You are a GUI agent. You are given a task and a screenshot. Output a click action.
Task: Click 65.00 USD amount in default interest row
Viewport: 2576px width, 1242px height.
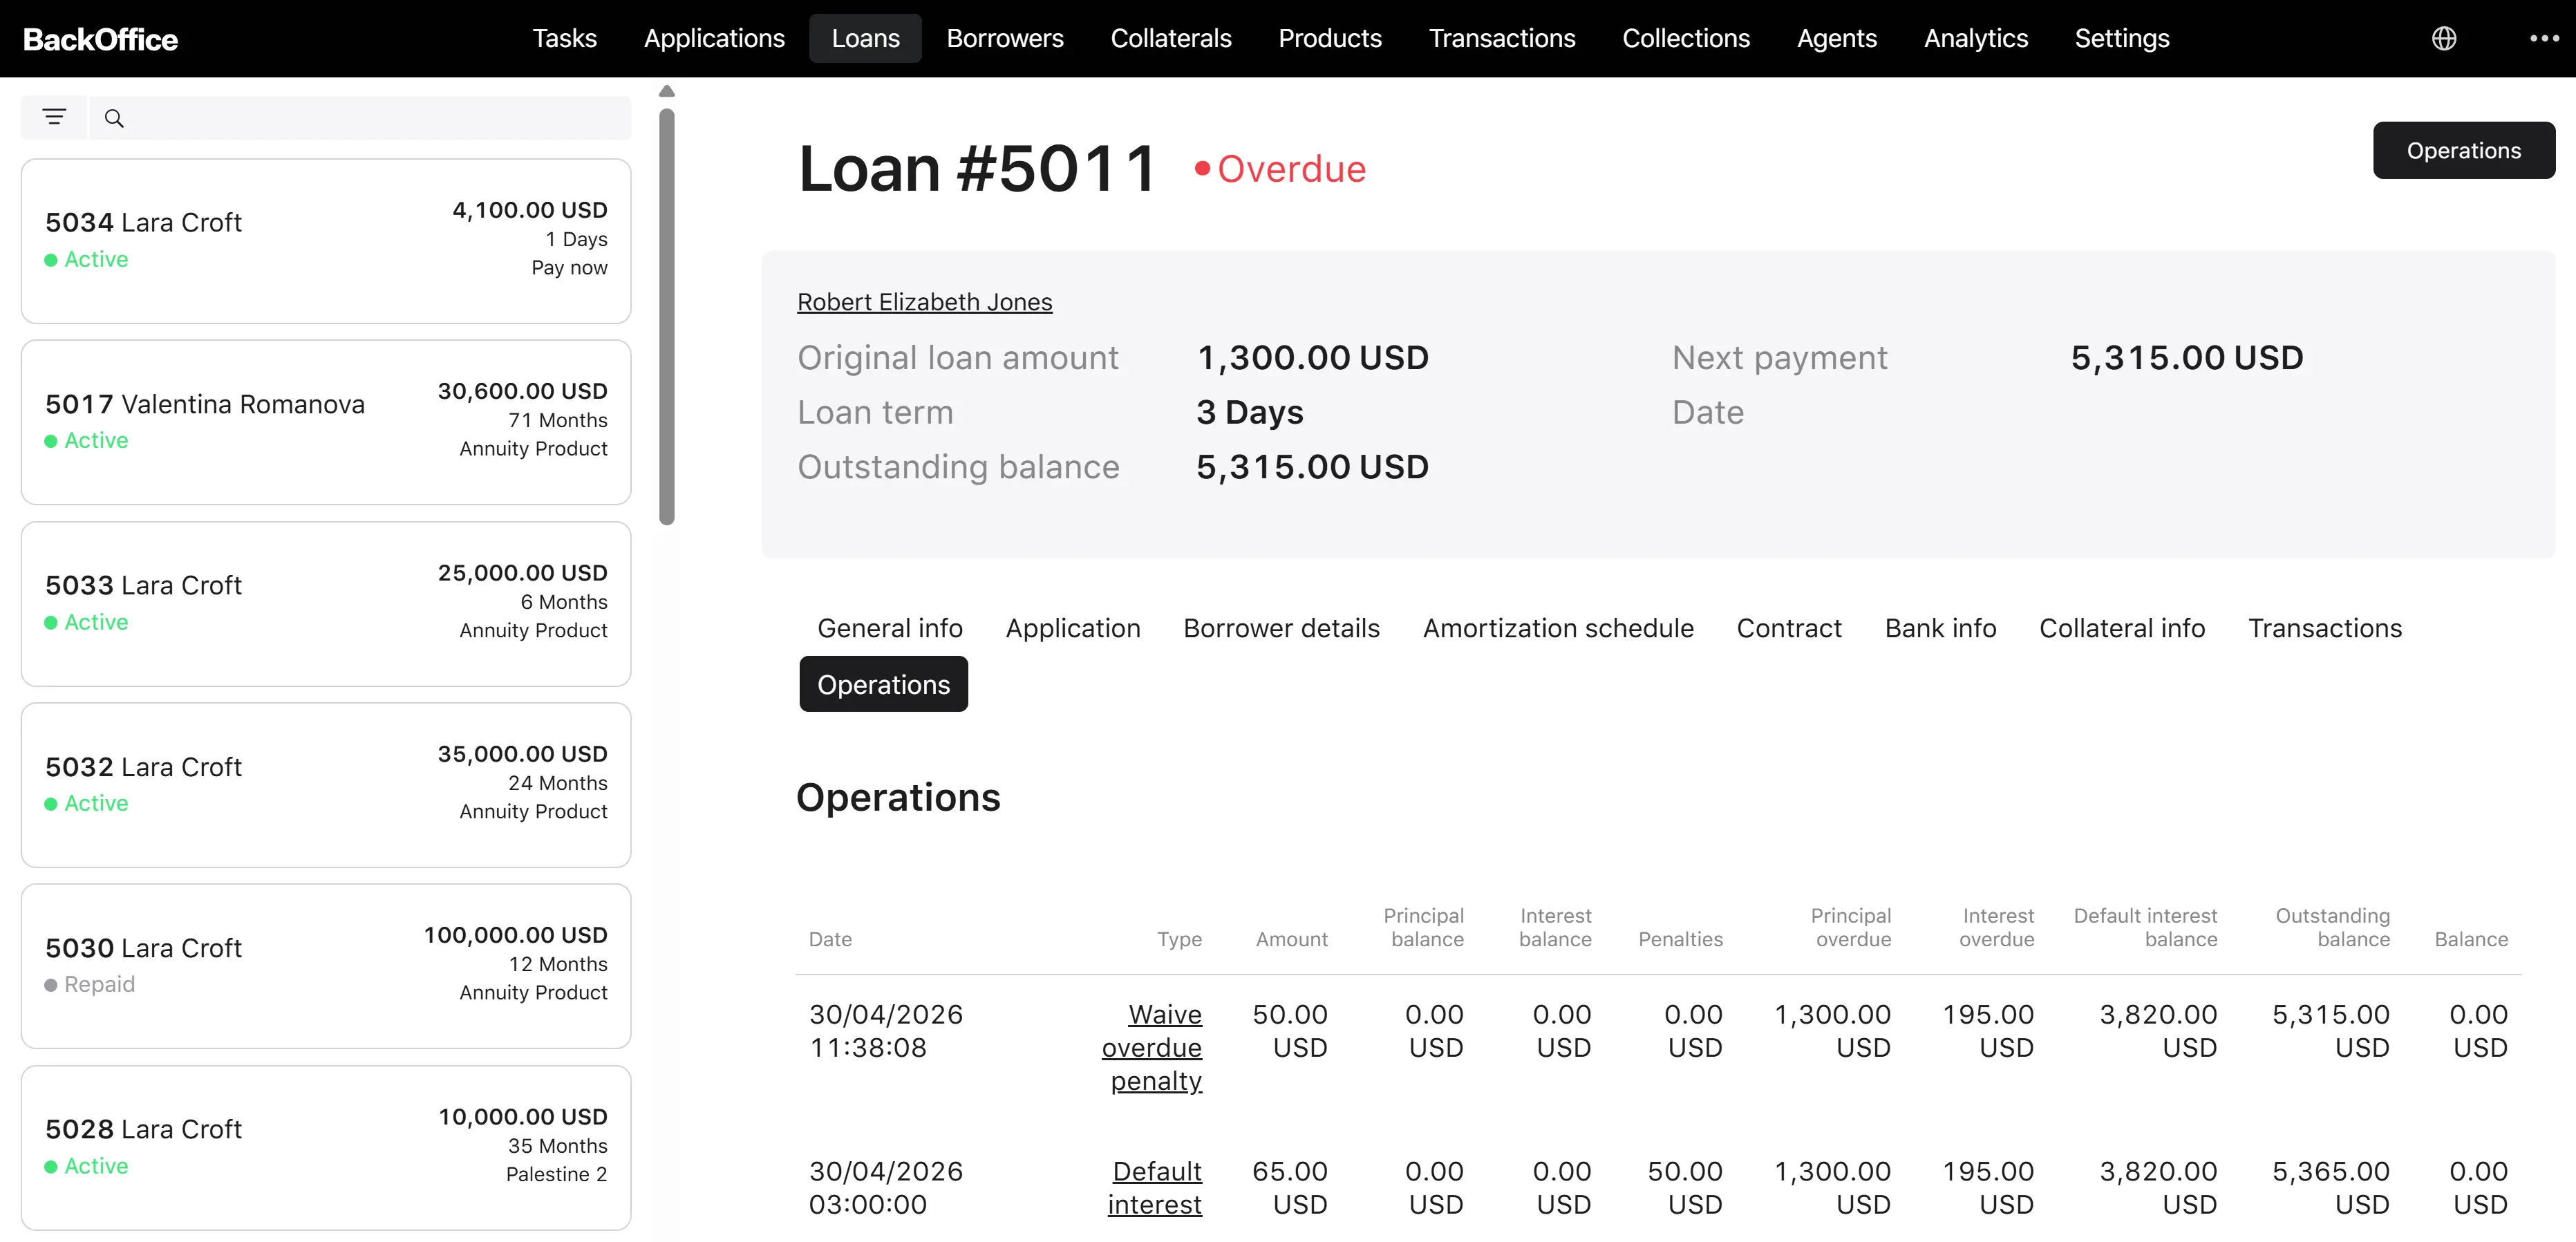(1290, 1187)
